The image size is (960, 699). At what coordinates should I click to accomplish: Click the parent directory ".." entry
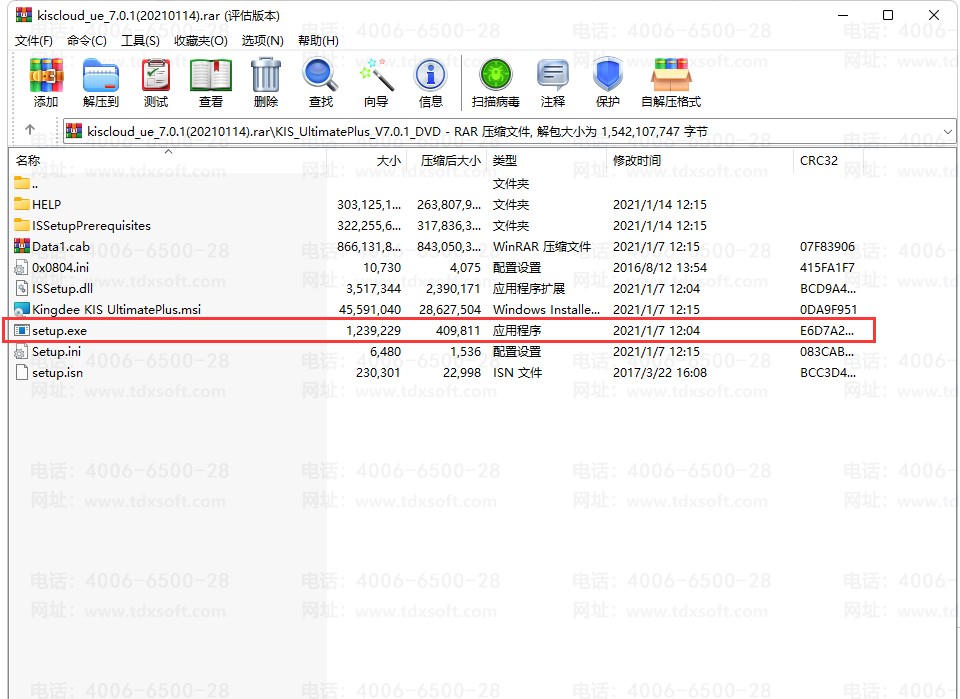click(x=35, y=183)
